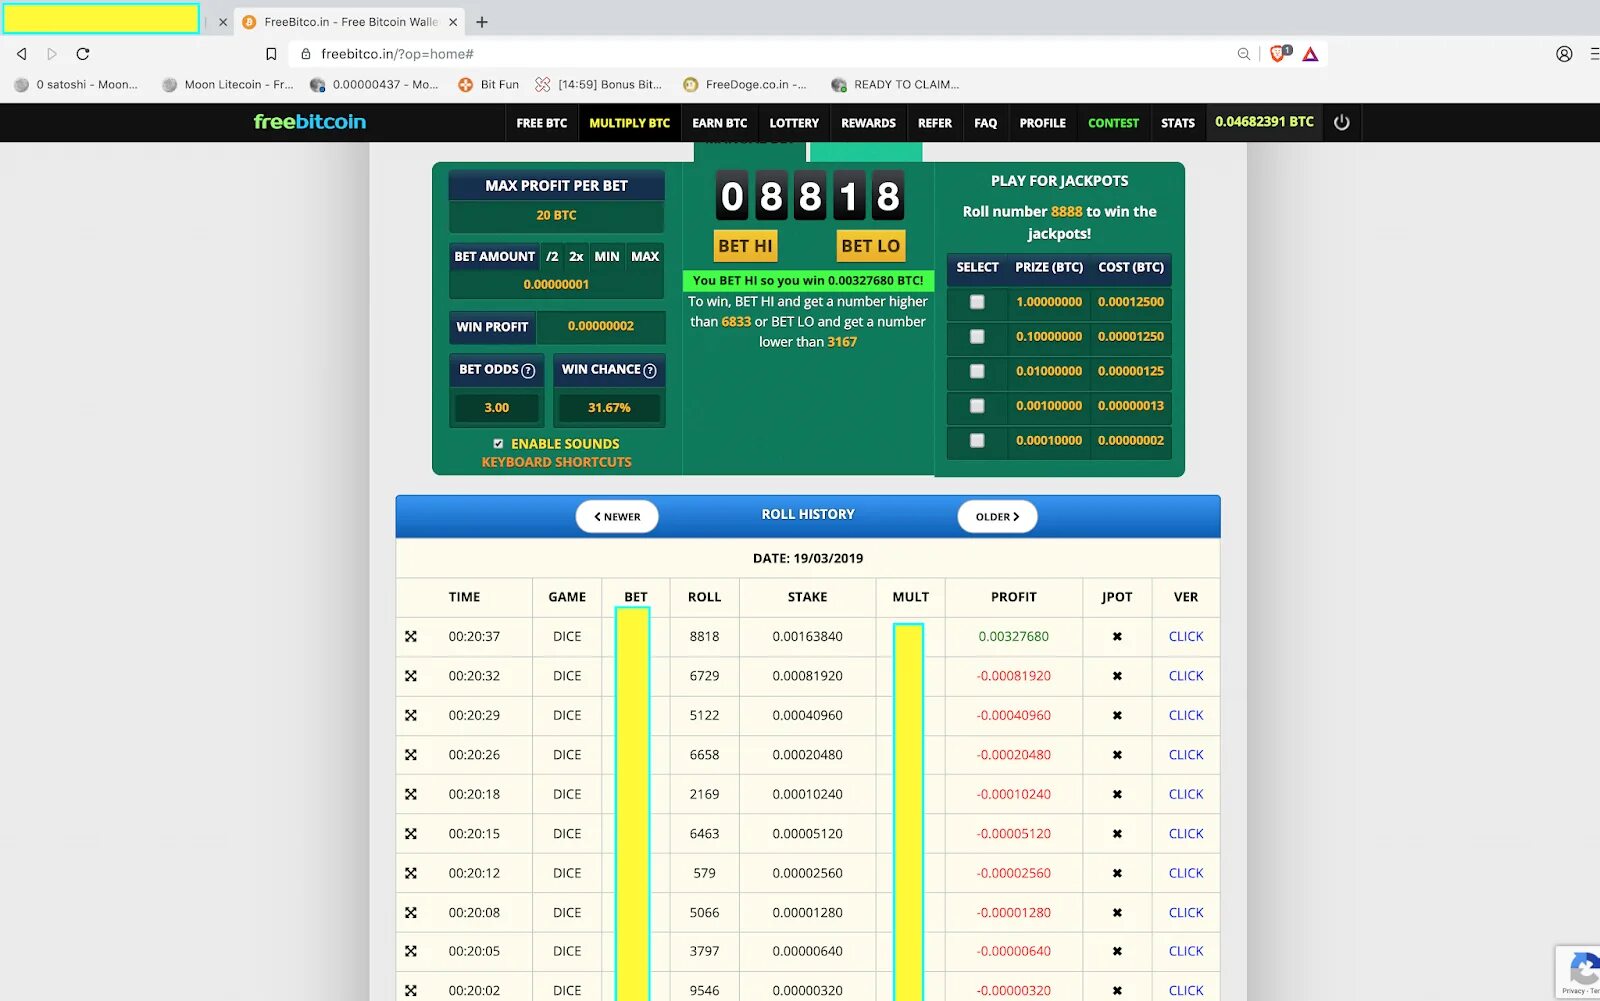The image size is (1600, 1001).
Task: Click the bet amount input field
Action: pyautogui.click(x=556, y=285)
